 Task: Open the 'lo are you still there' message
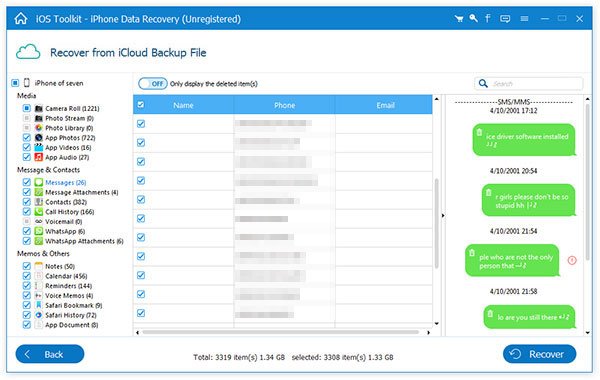530,317
